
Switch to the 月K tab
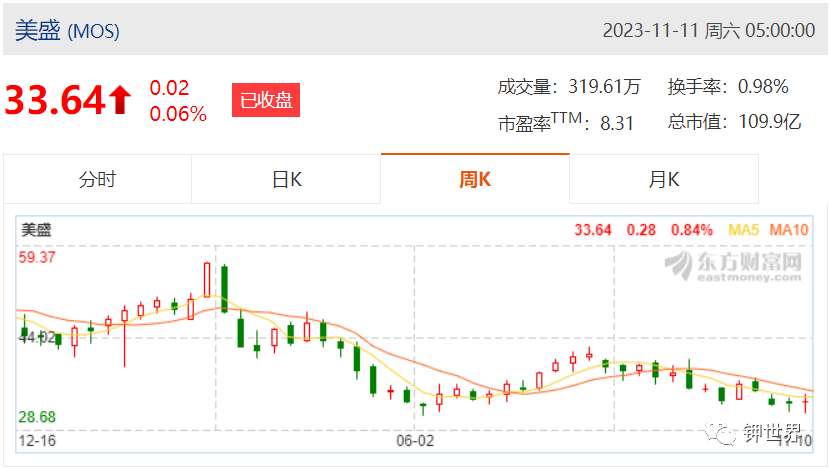664,179
